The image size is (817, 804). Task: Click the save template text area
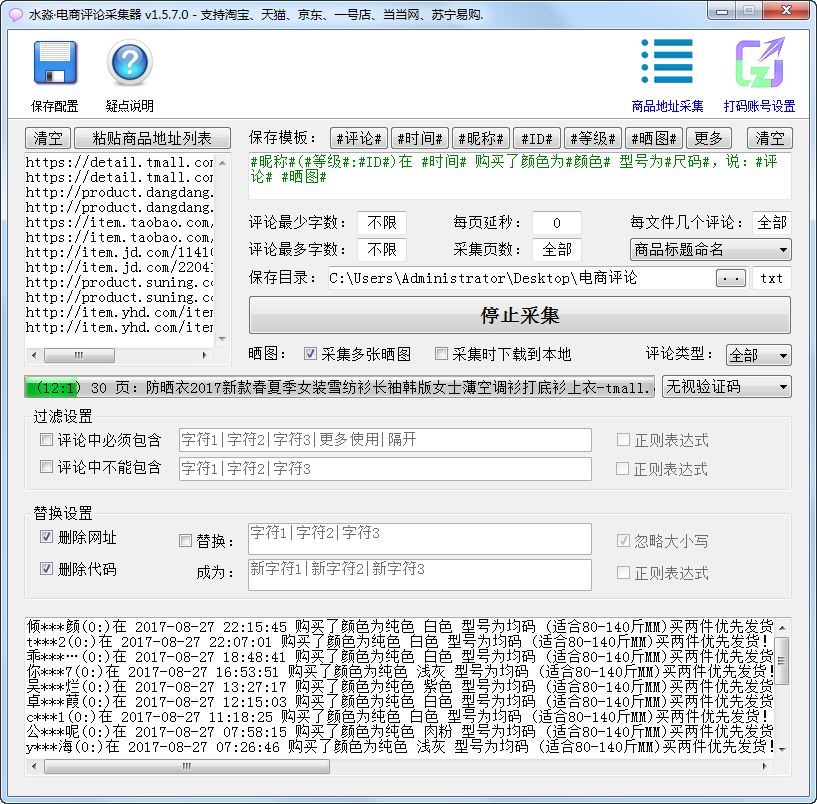[x=520, y=176]
